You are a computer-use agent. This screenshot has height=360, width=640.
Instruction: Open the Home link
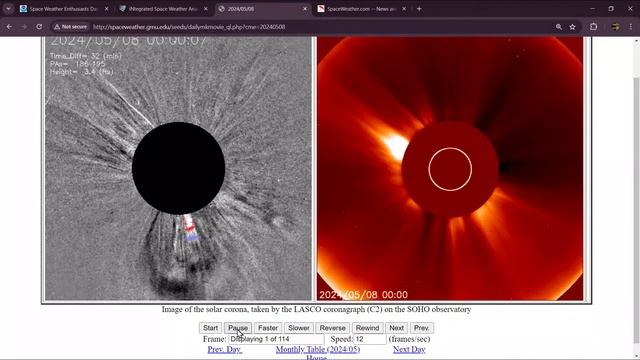[316, 358]
